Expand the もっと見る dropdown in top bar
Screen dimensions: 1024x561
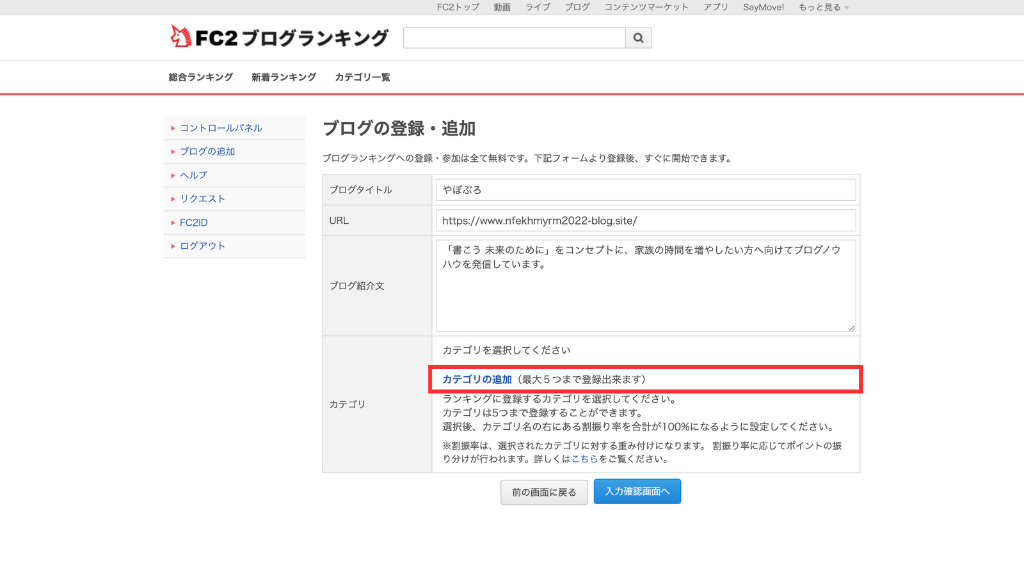pos(823,7)
